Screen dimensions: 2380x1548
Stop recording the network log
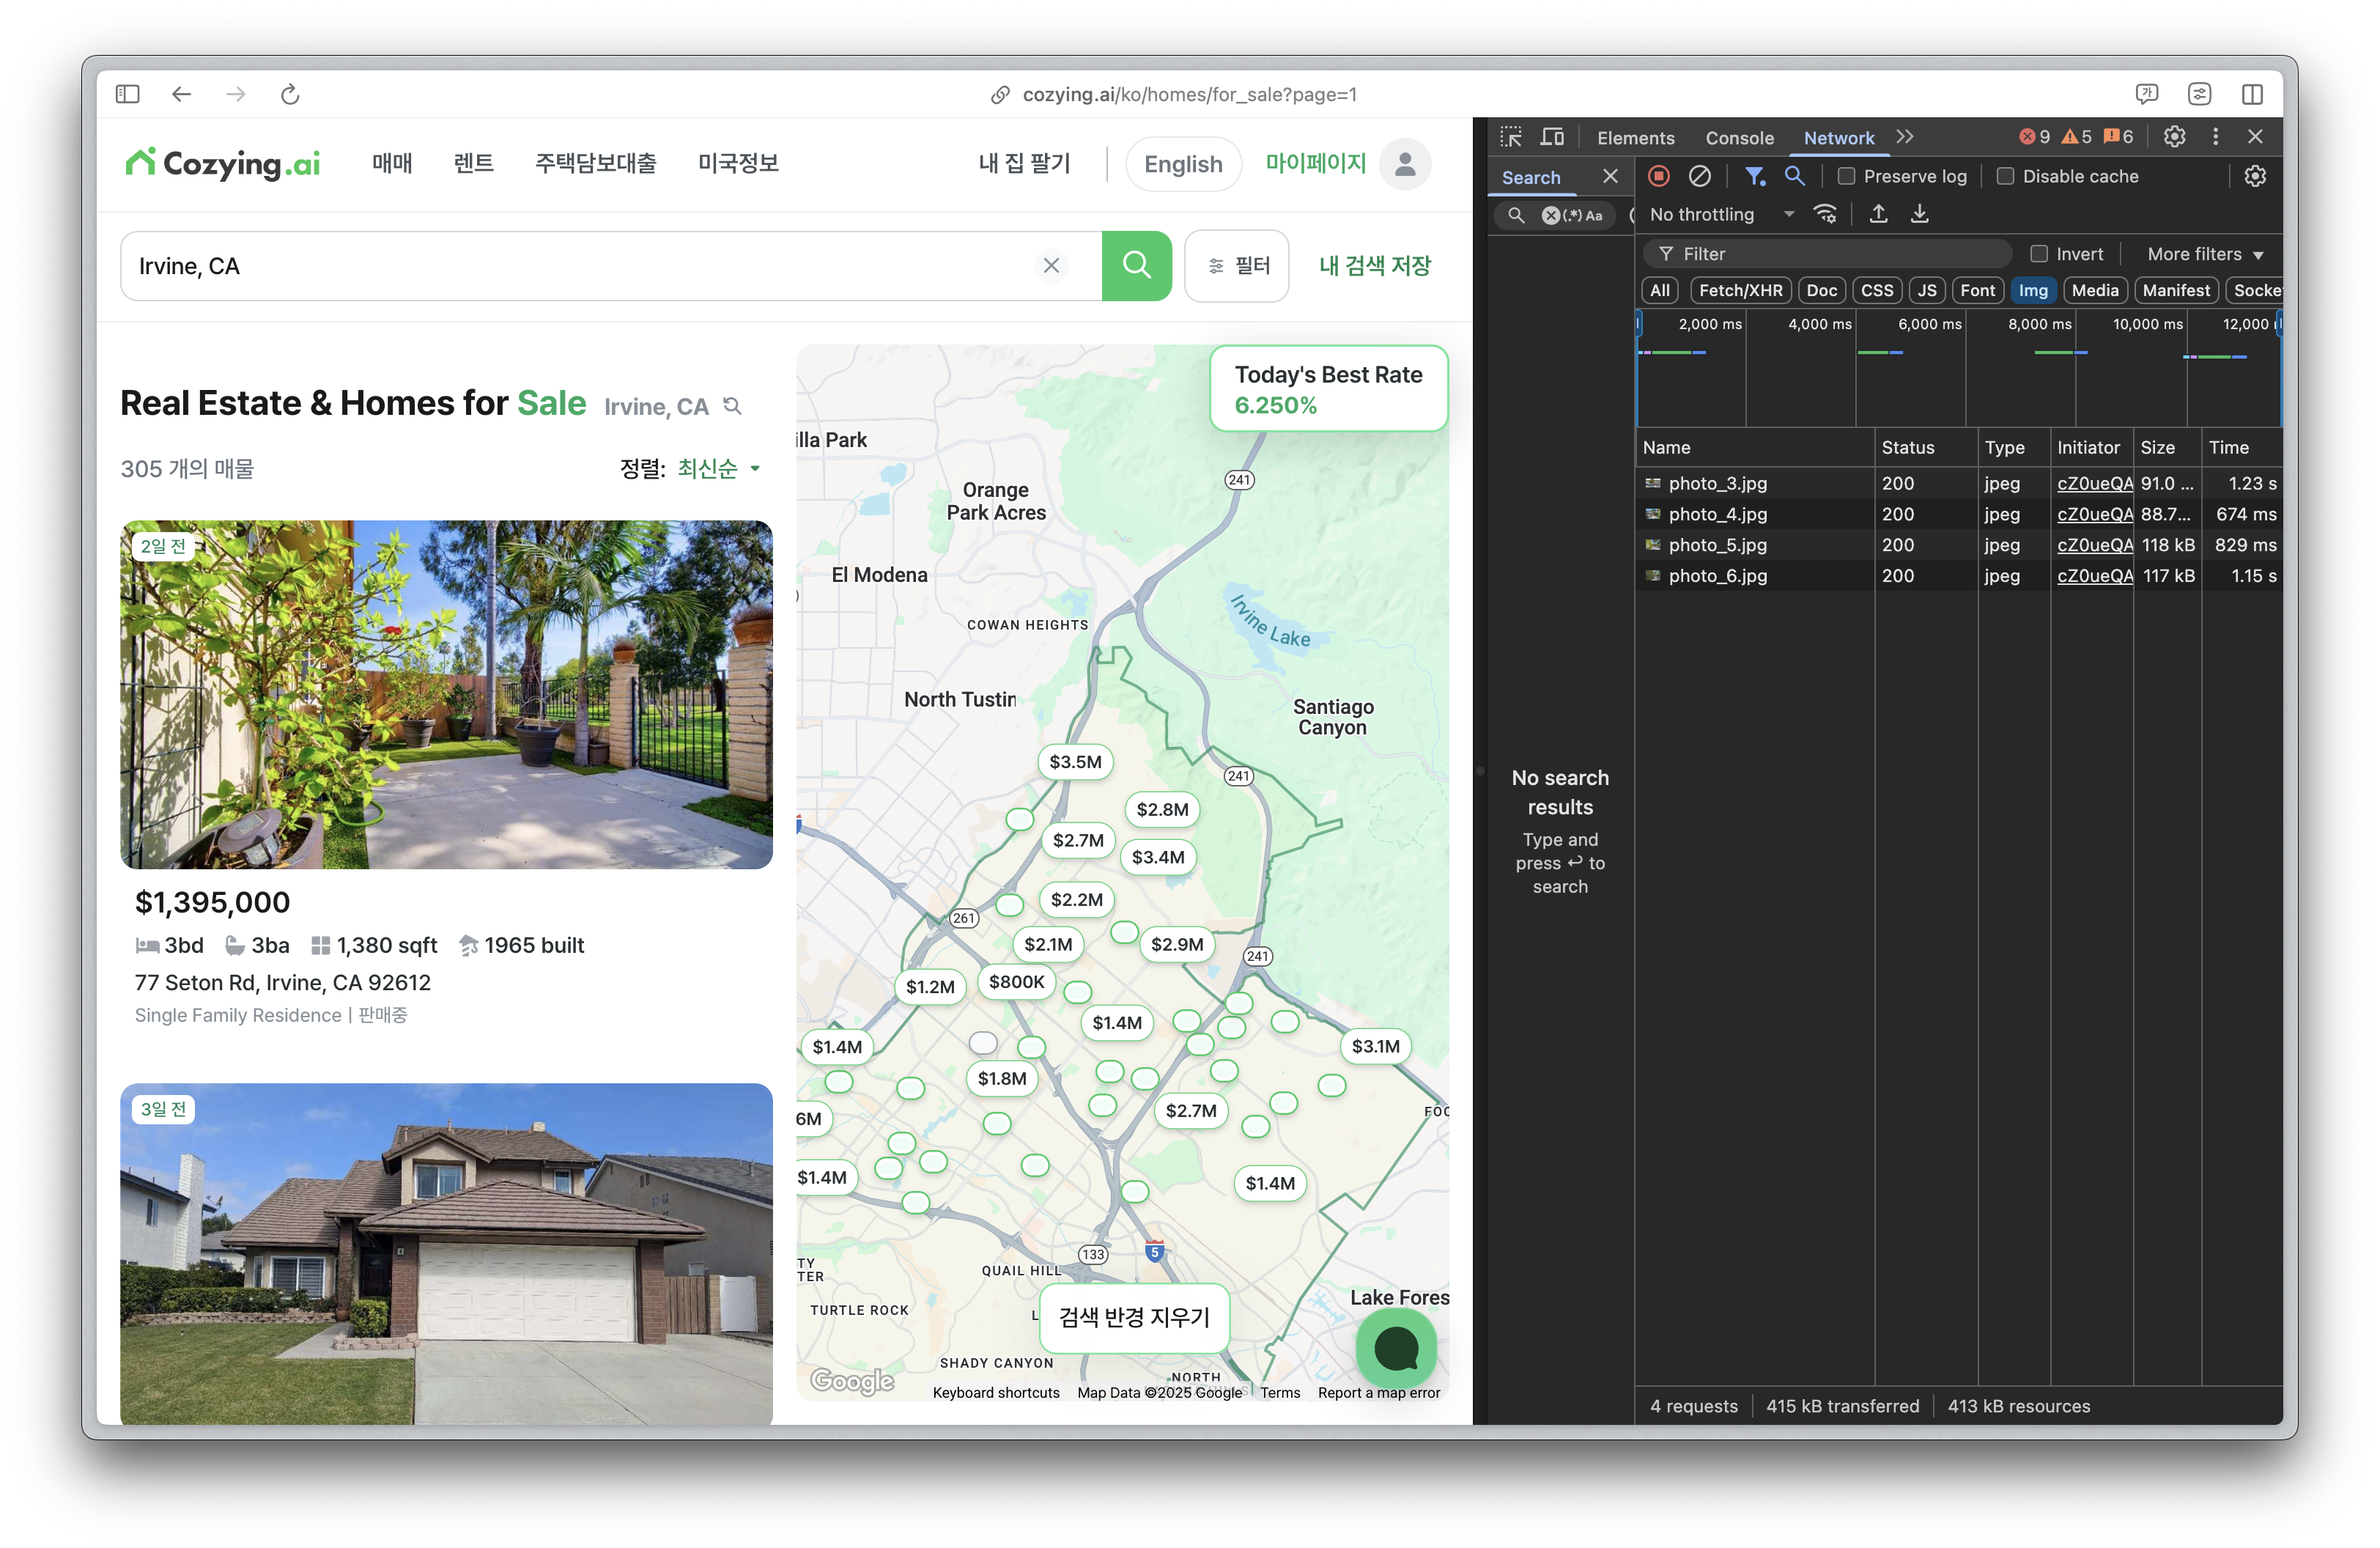[x=1658, y=176]
